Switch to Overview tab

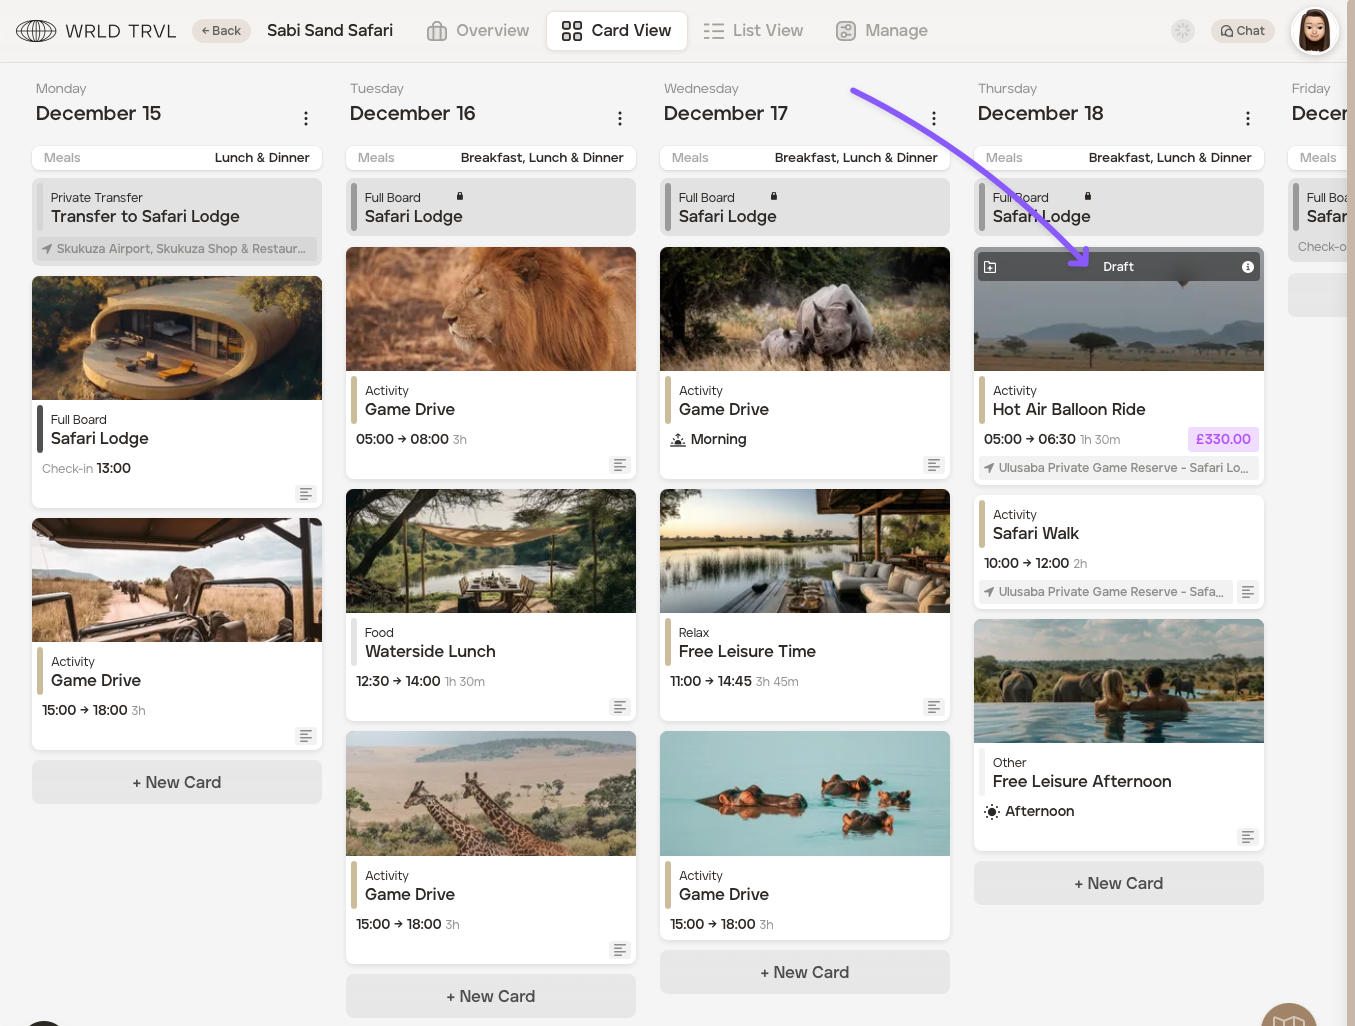pos(478,31)
